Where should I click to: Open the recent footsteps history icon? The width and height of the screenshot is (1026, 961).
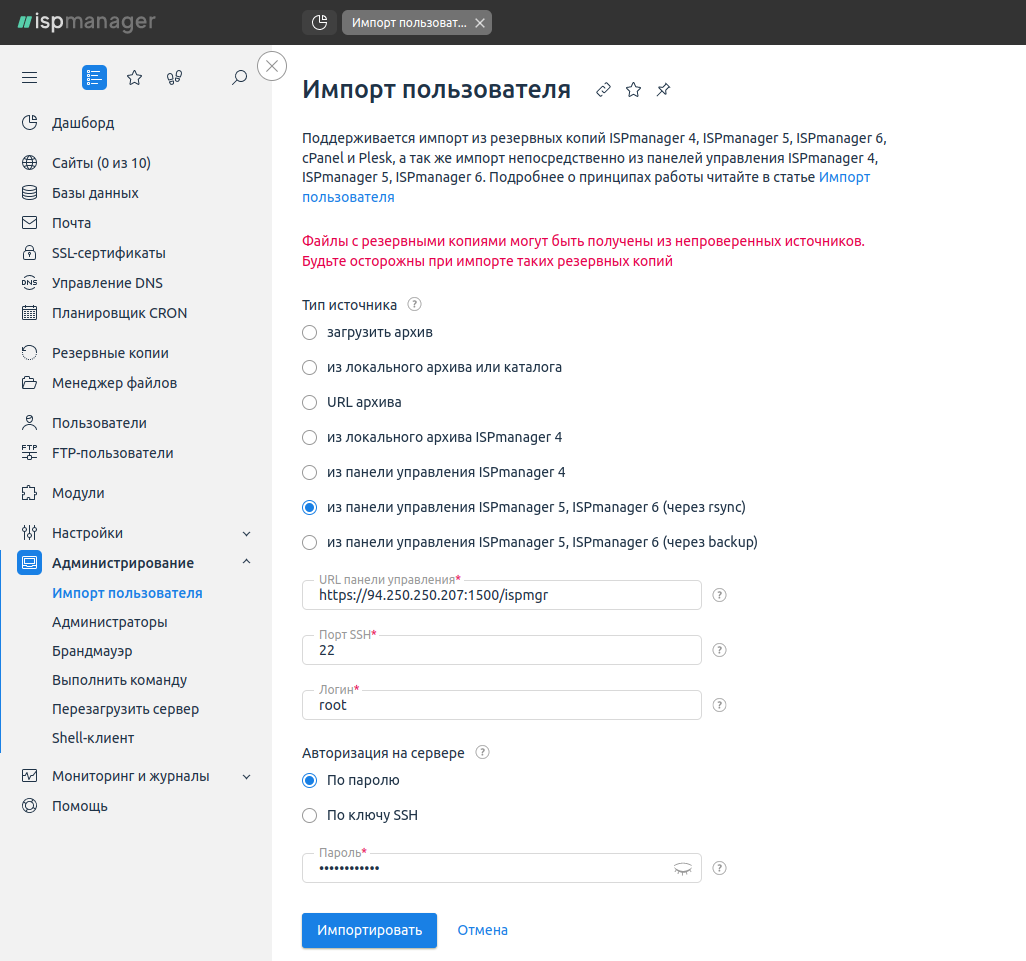[174, 78]
